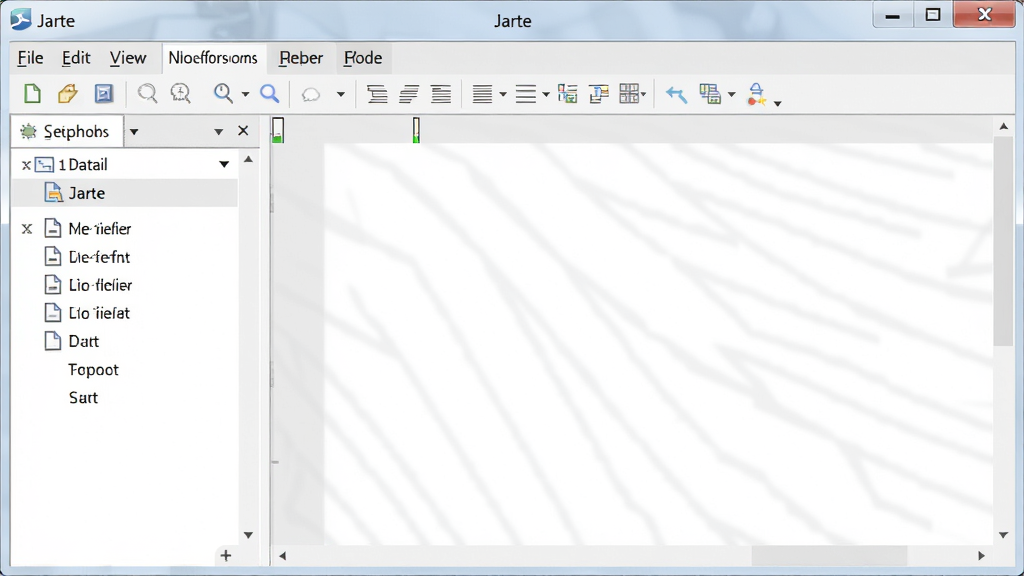
Task: Collapse the 1 Datail group arrow
Action: 224,165
